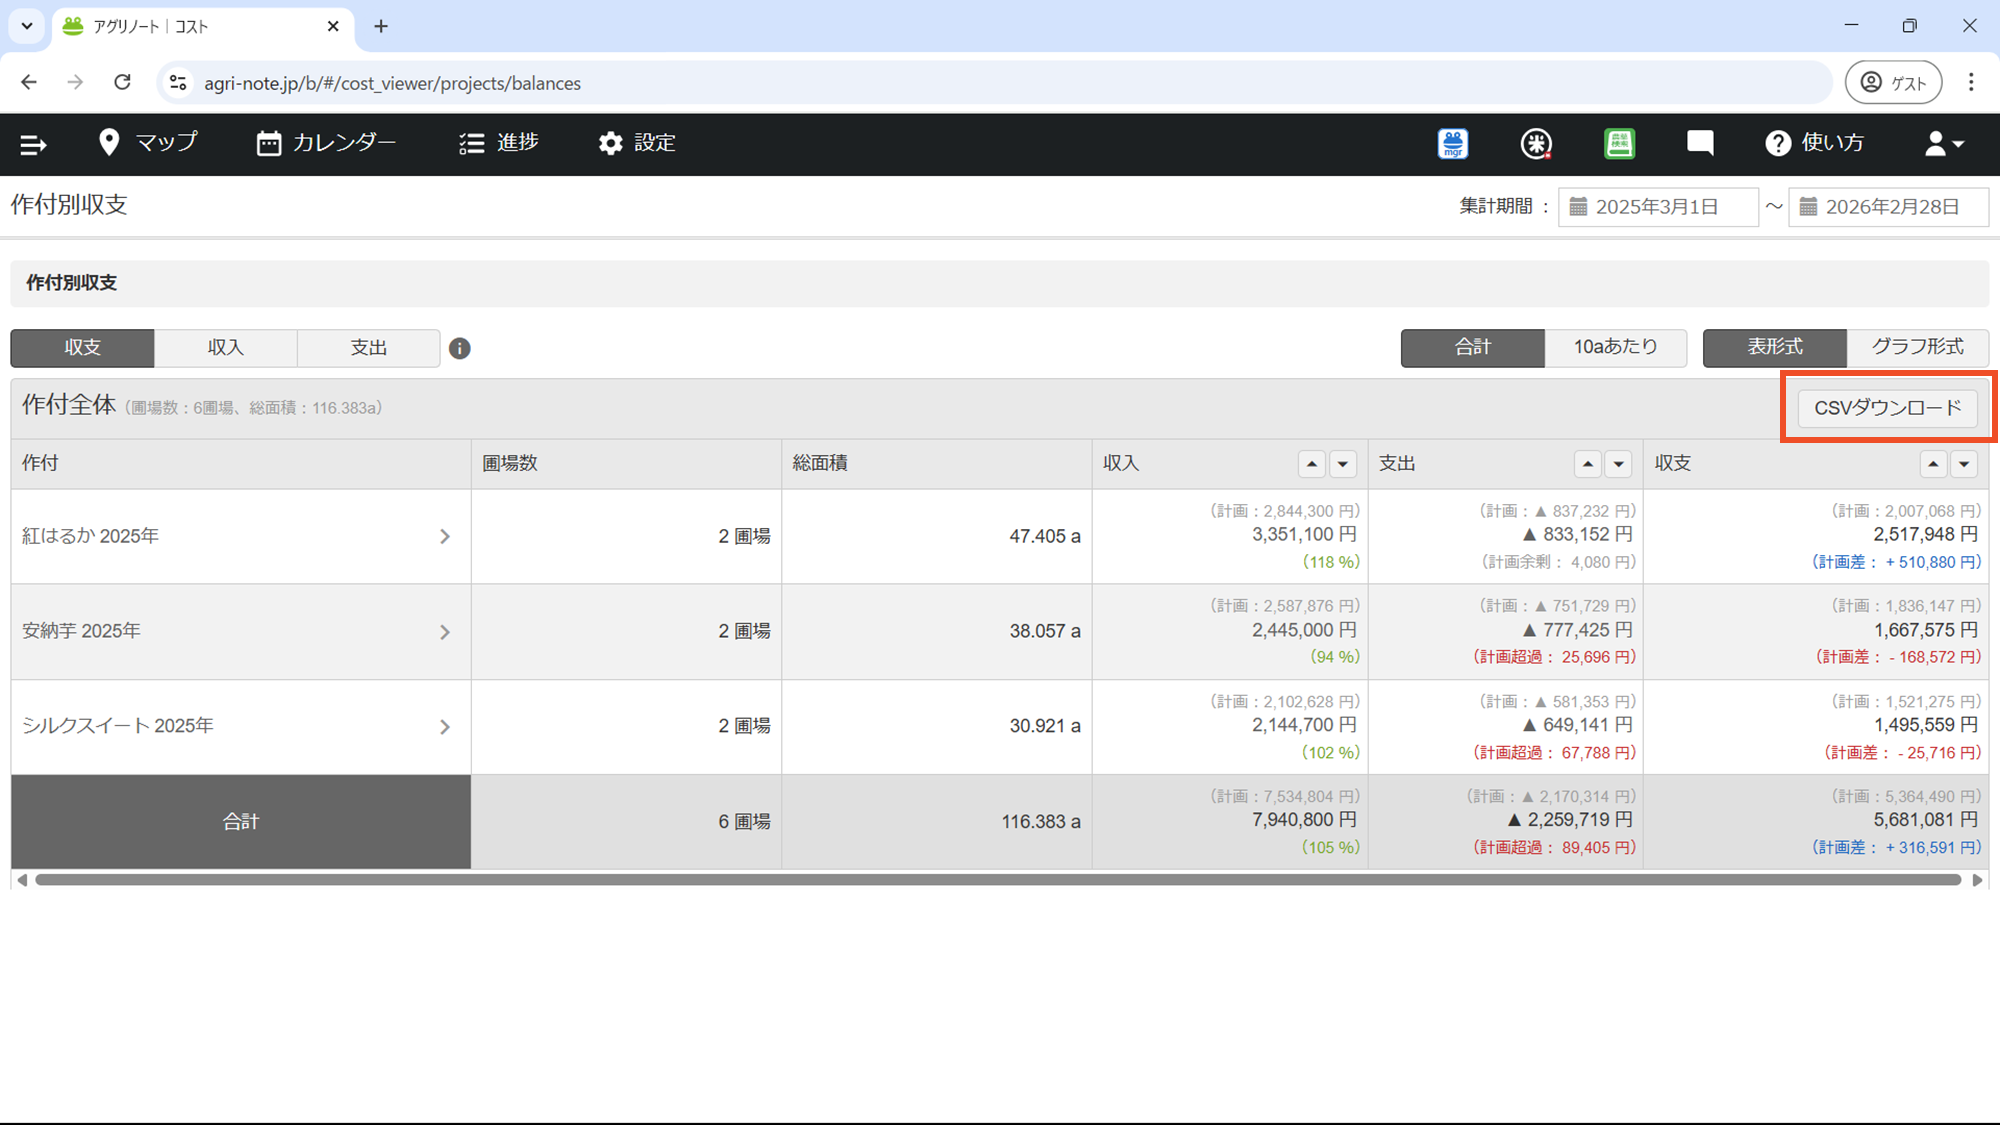The width and height of the screenshot is (2000, 1125).
Task: Open the user account dropdown
Action: coord(1944,144)
